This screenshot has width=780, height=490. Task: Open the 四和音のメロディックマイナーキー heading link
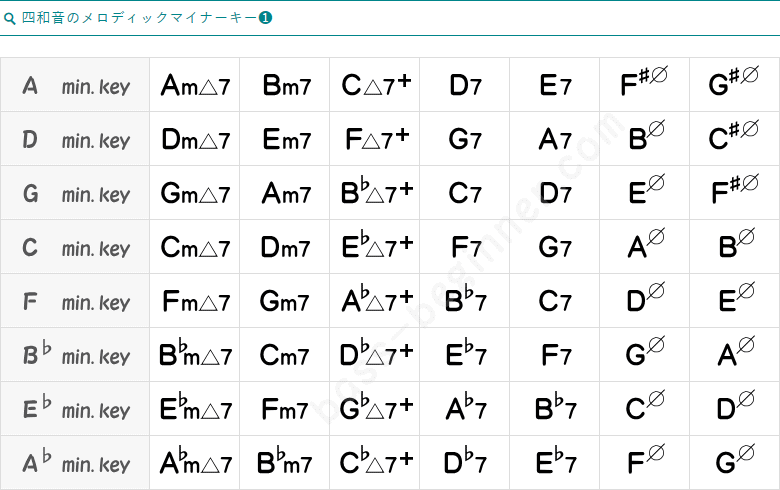click(138, 18)
